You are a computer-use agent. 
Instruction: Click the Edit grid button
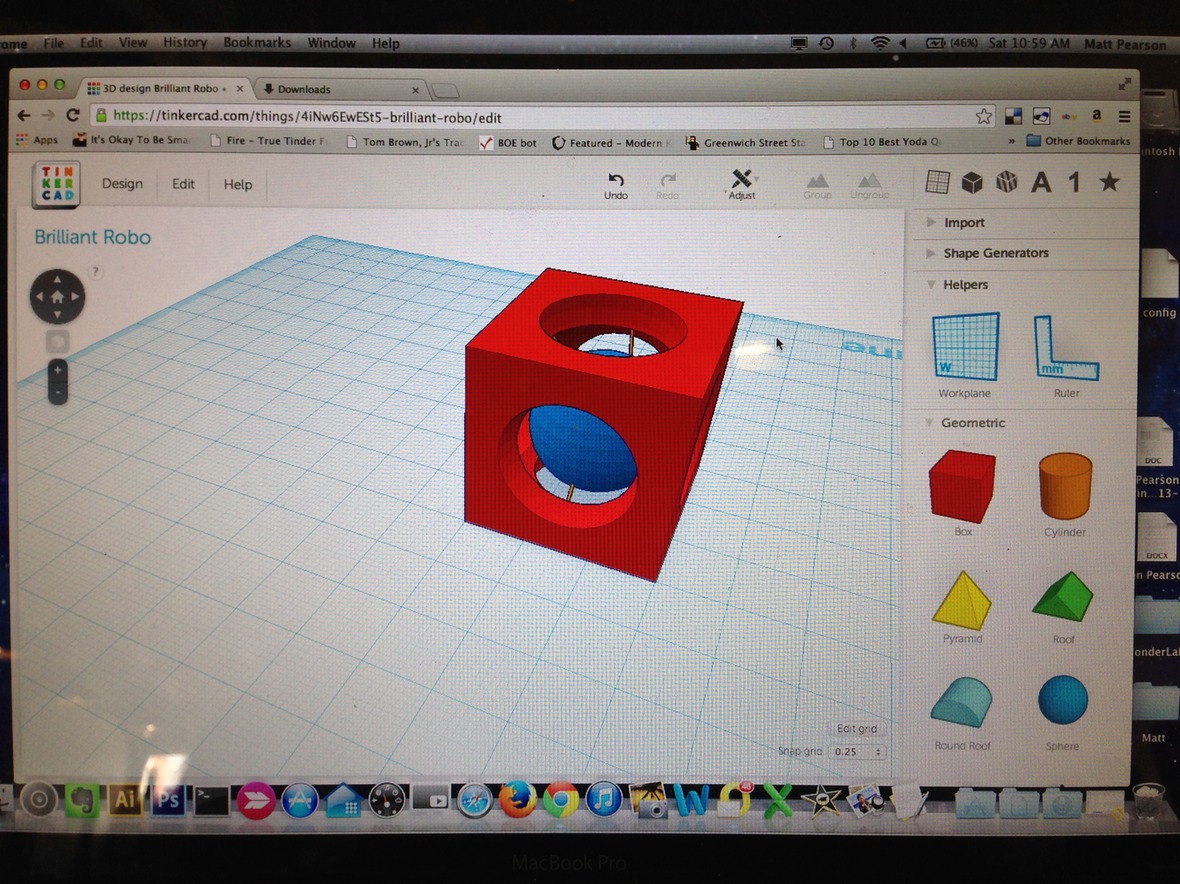point(857,728)
